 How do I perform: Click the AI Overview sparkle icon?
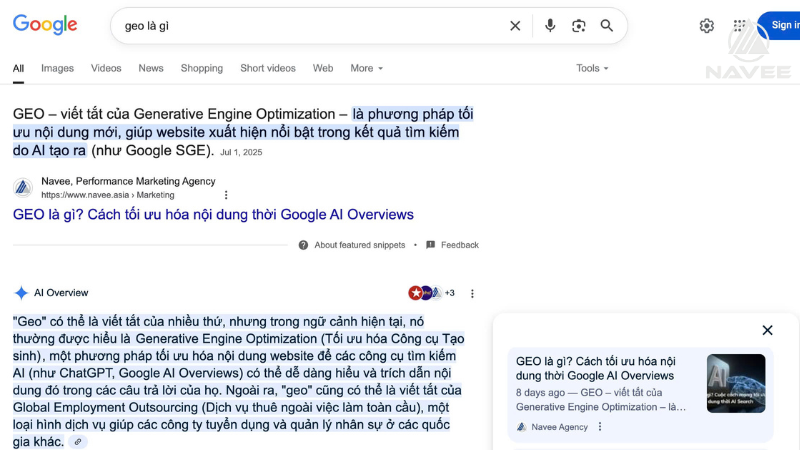coord(21,293)
